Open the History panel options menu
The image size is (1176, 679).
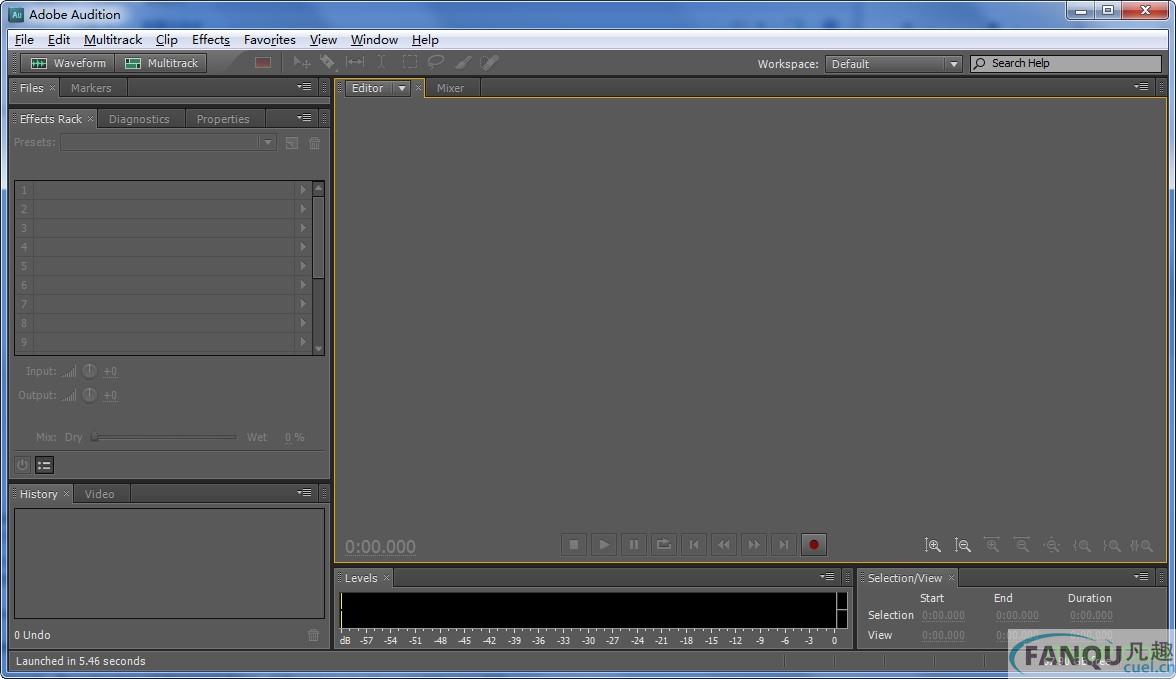pos(304,493)
